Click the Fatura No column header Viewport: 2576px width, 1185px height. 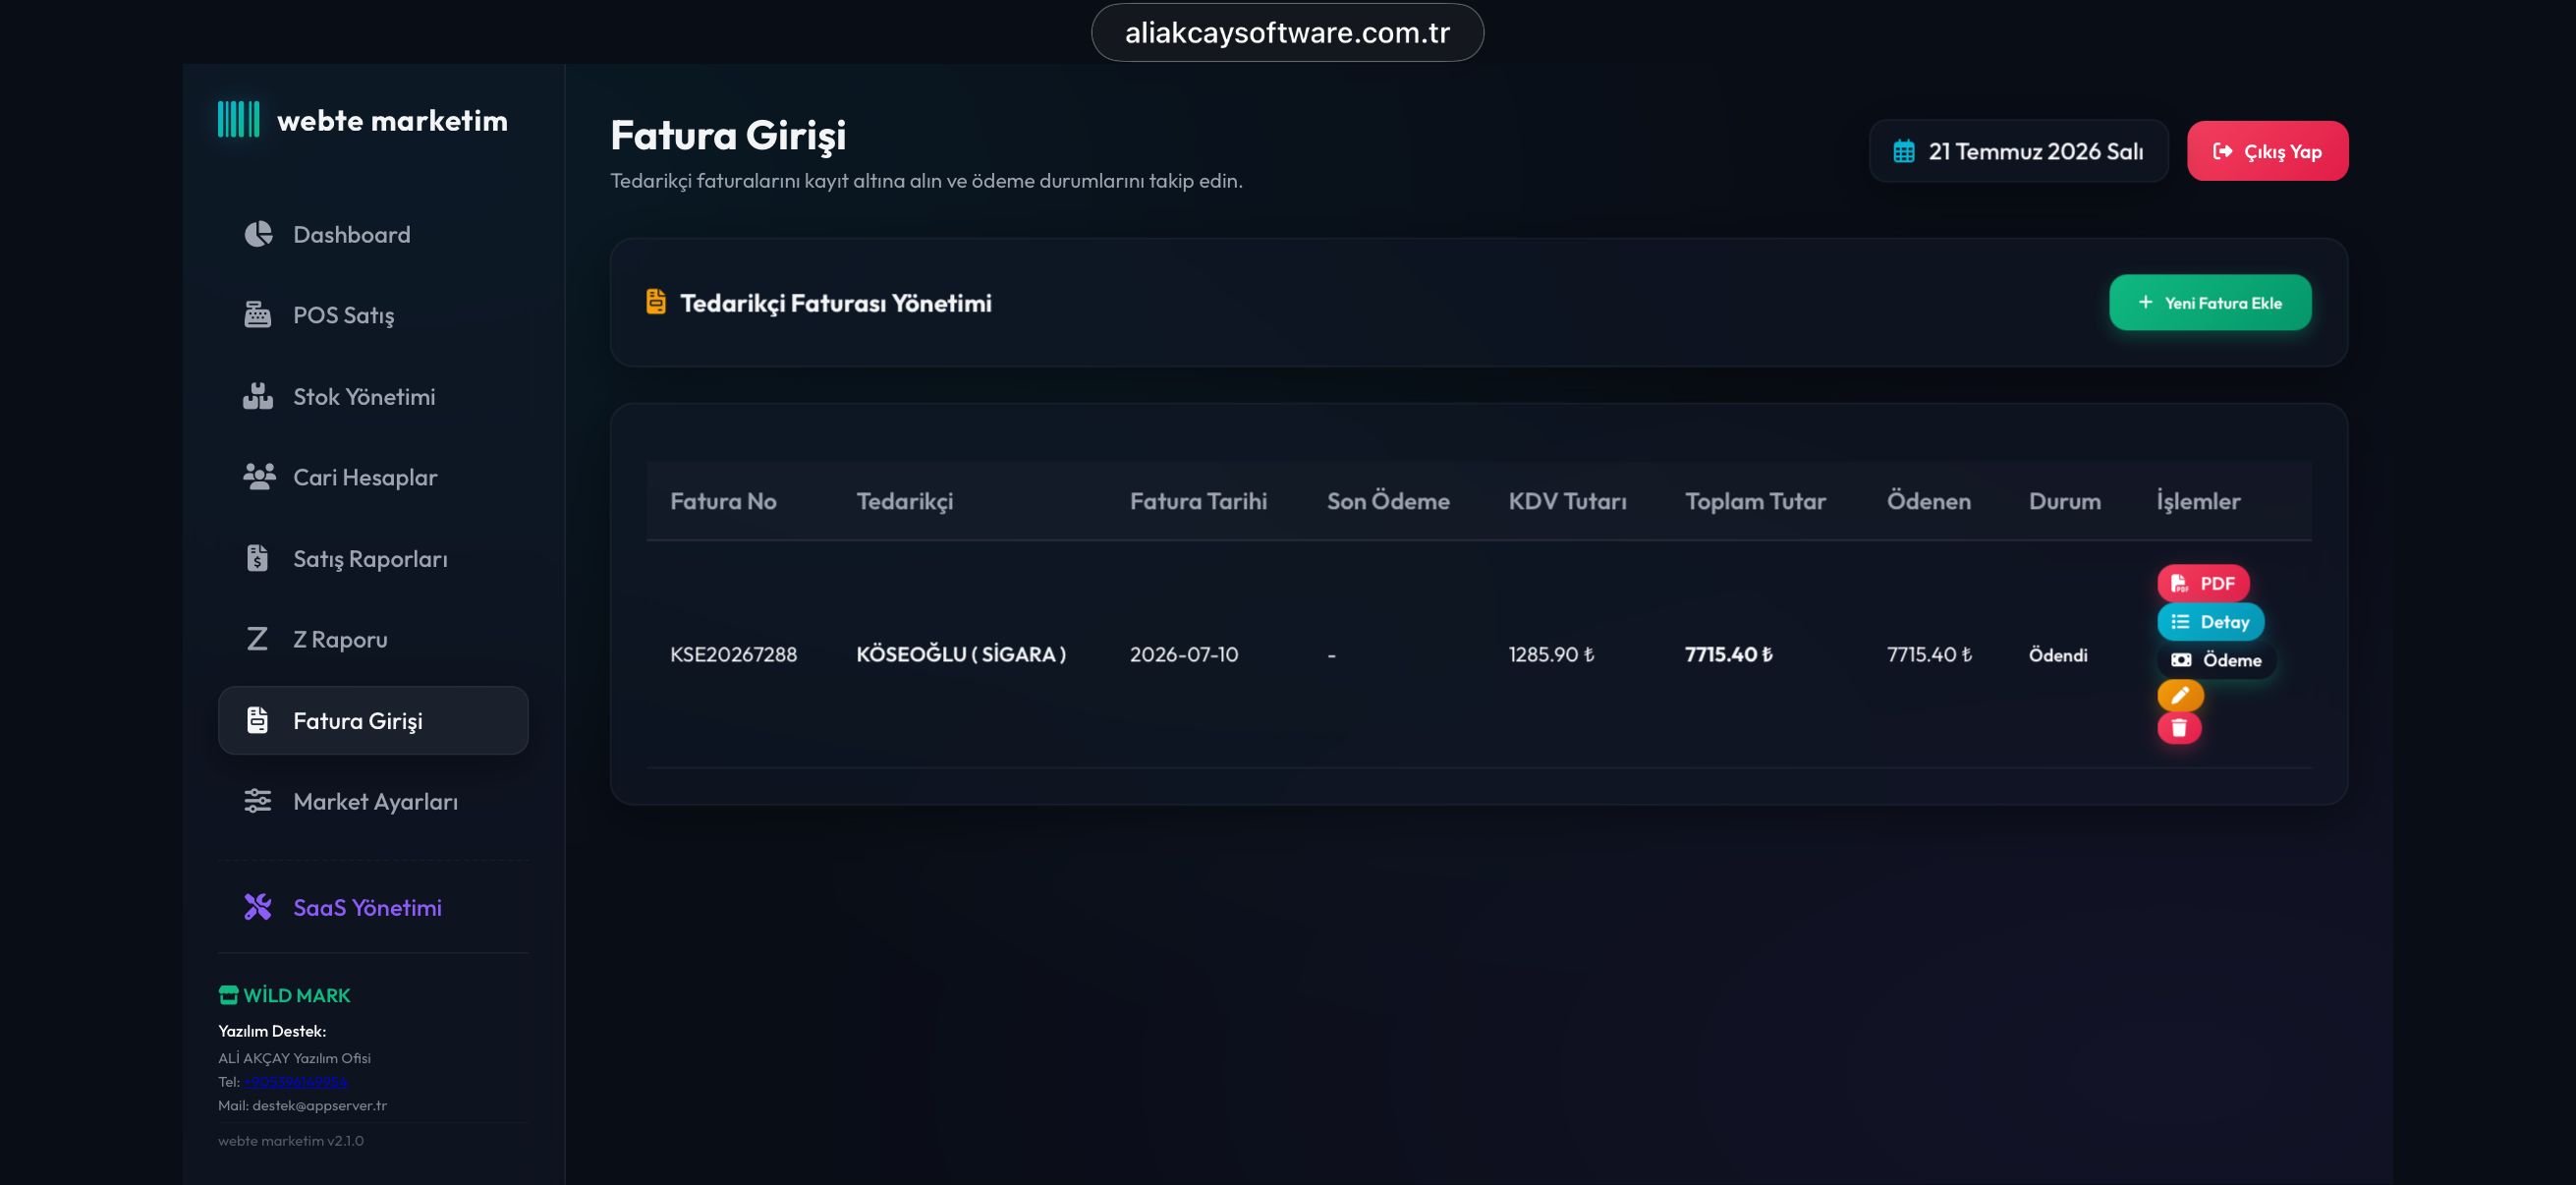(x=723, y=501)
